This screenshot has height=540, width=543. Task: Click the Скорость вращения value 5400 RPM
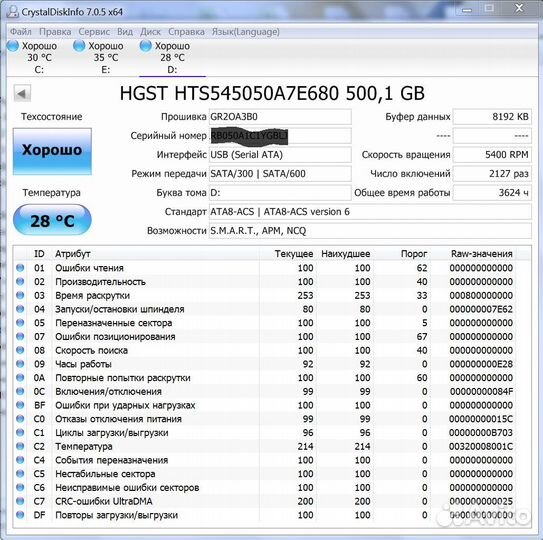point(492,154)
